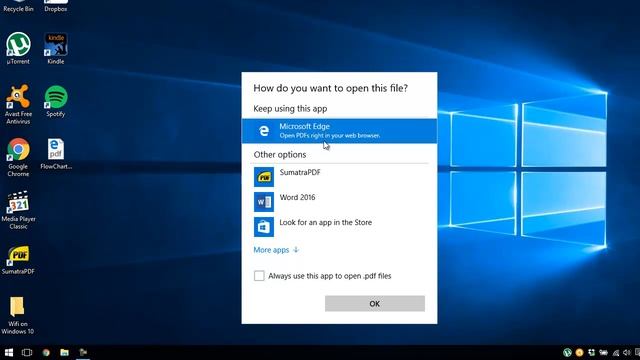The image size is (640, 360).
Task: Open the Windows Start menu
Action: coord(9,352)
